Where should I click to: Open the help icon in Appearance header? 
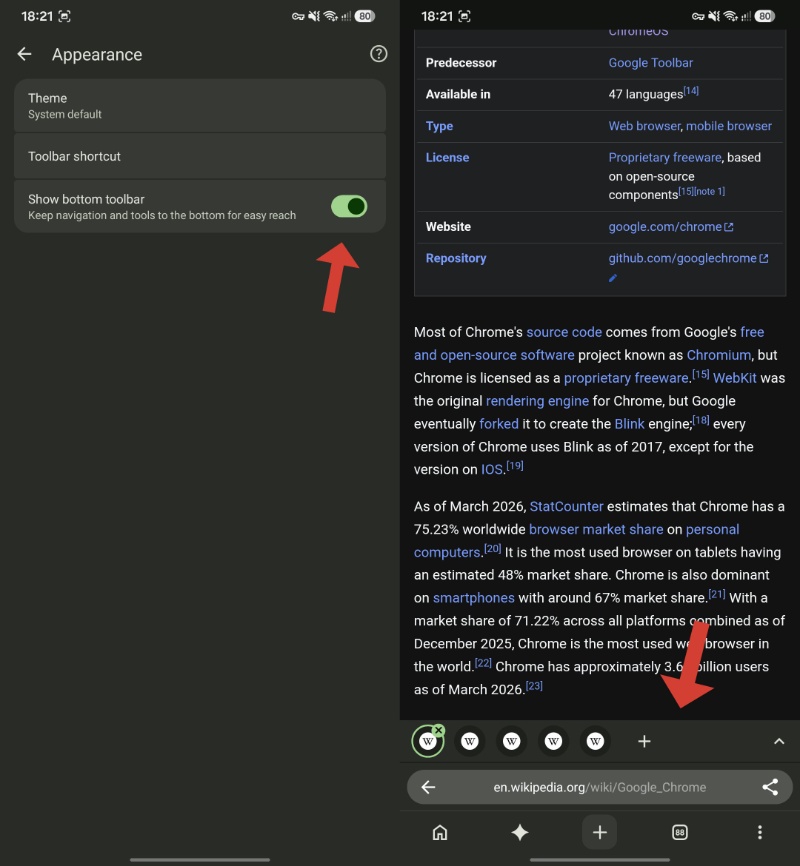(x=378, y=54)
